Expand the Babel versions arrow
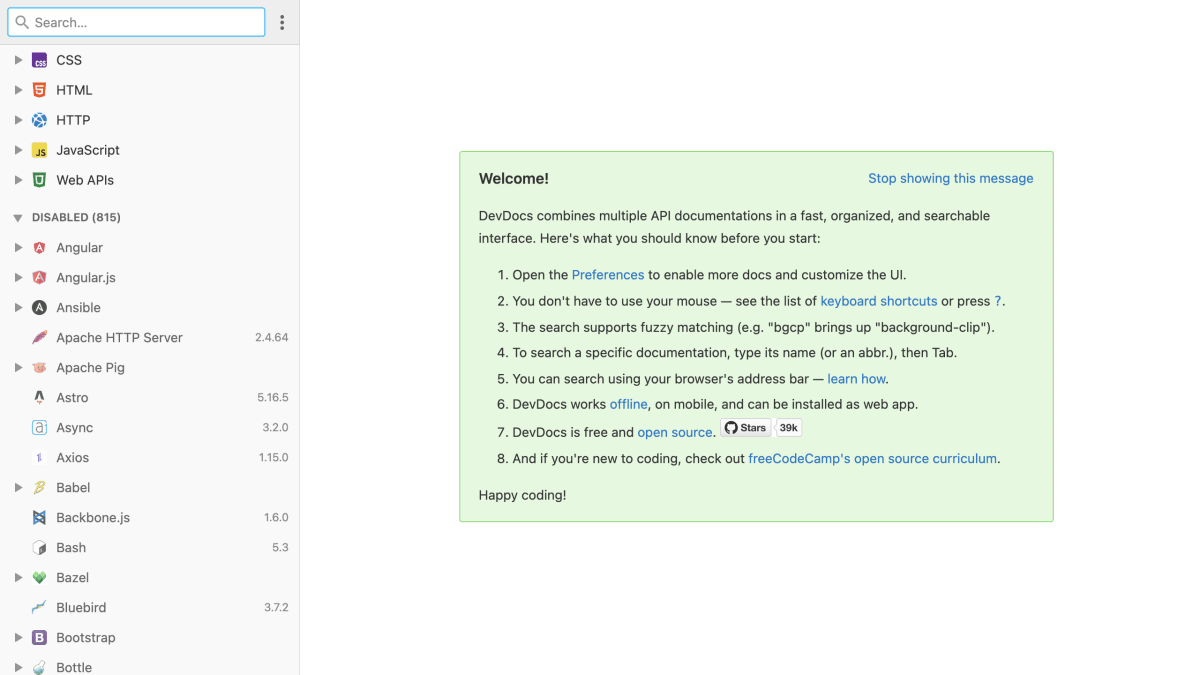 [18, 488]
